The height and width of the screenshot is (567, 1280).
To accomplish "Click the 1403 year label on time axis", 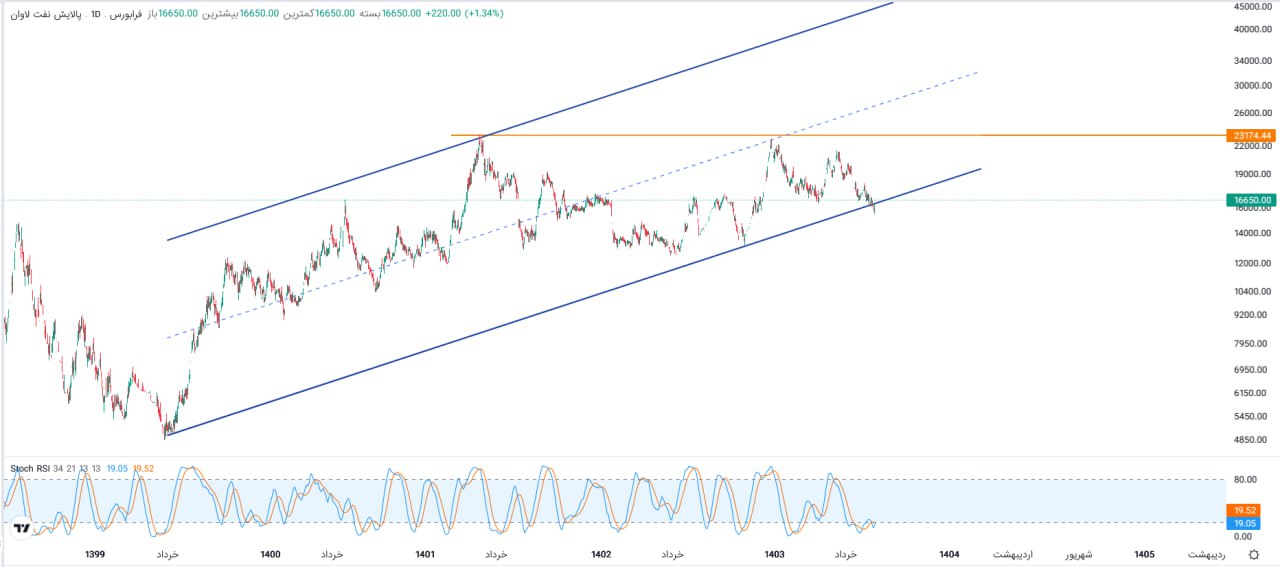I will (774, 554).
